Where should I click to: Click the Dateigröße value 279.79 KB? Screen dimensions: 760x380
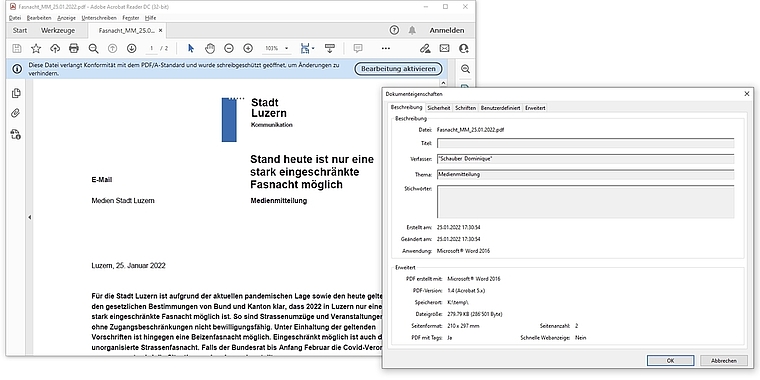tap(475, 314)
